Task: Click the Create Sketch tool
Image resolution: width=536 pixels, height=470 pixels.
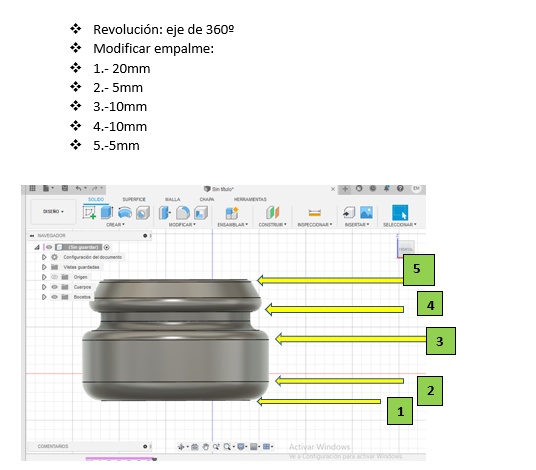Action: pyautogui.click(x=89, y=213)
